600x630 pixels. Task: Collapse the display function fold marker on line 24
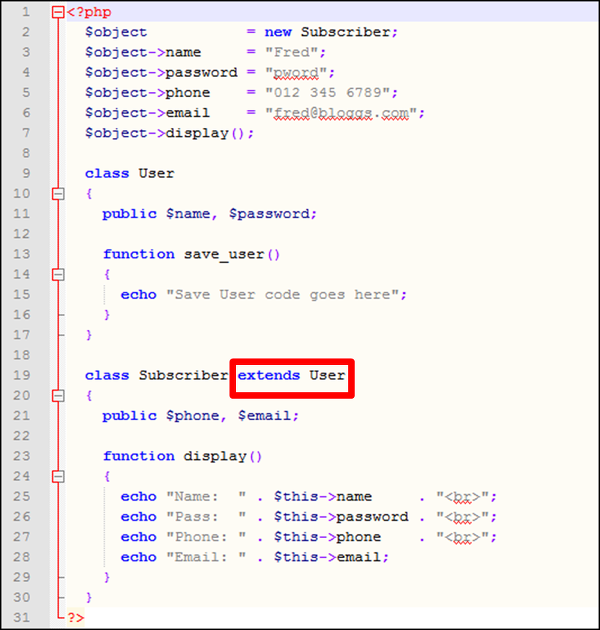coord(58,477)
